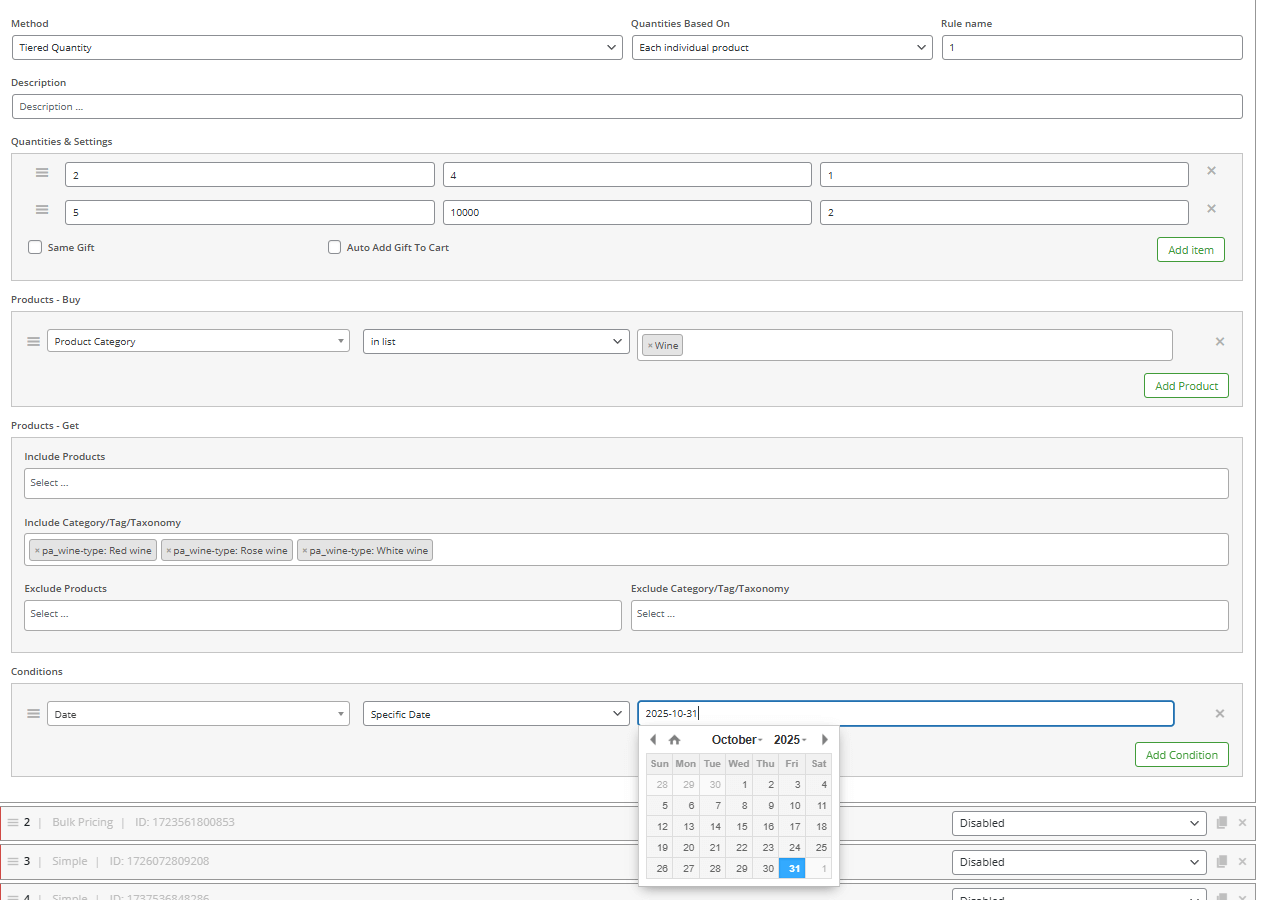1267x900 pixels.
Task: Open calendar year 2025 dropdown
Action: coord(790,740)
